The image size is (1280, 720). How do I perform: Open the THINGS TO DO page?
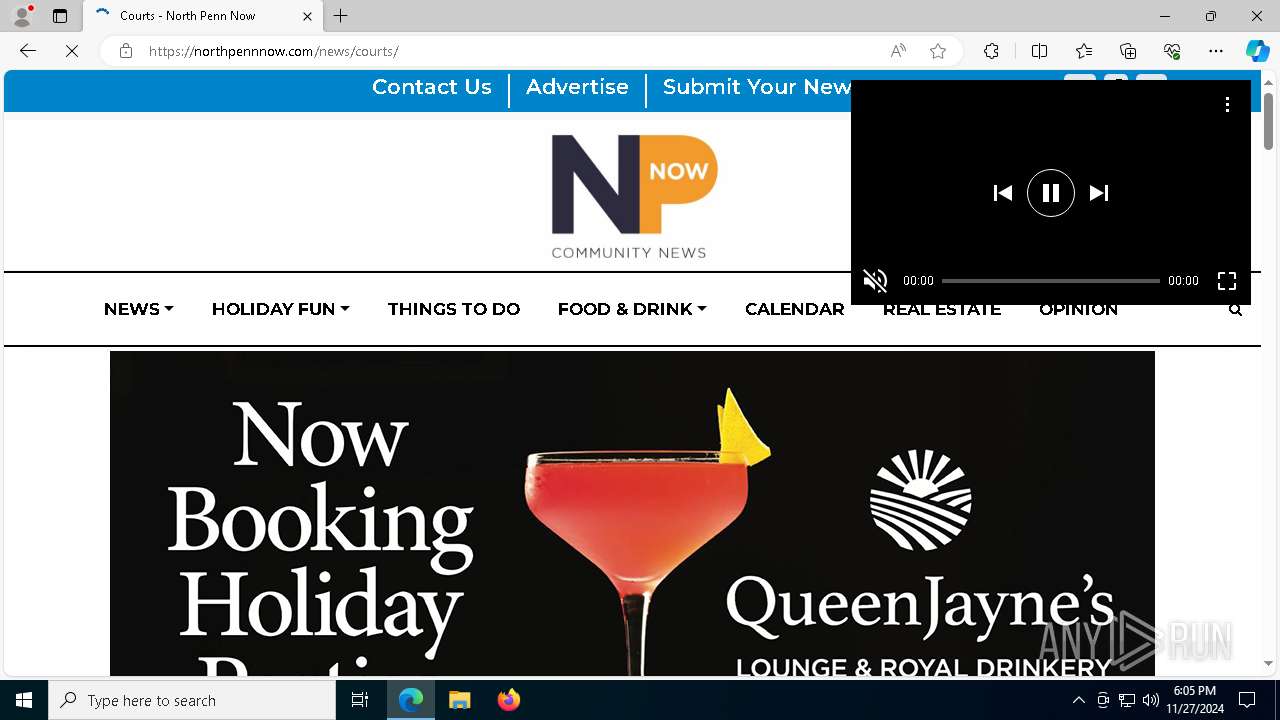click(454, 309)
